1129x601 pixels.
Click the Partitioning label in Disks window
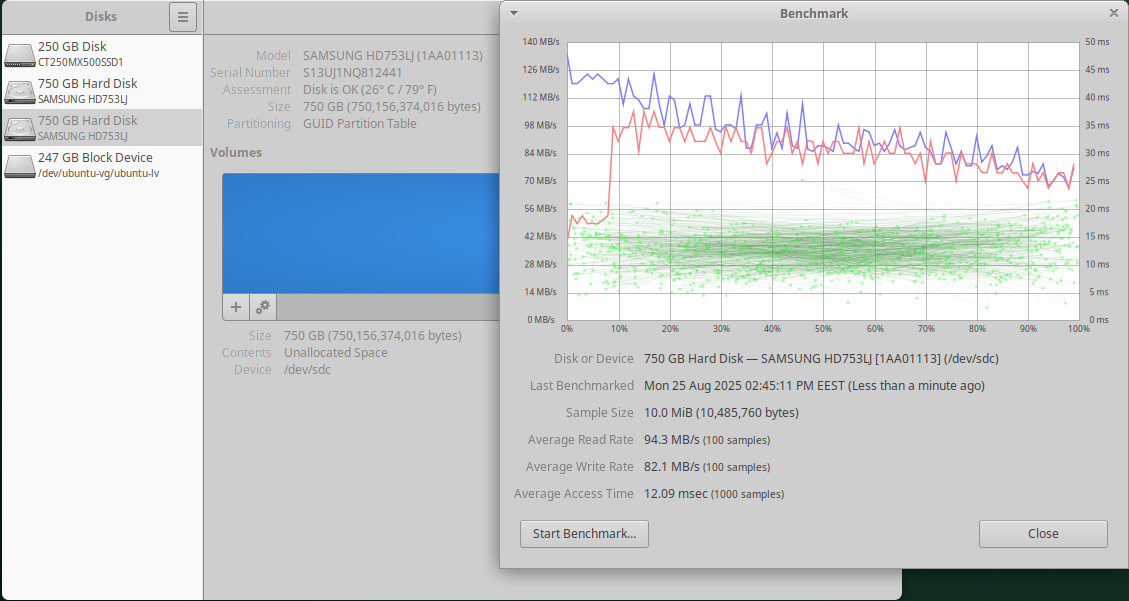[x=259, y=124]
